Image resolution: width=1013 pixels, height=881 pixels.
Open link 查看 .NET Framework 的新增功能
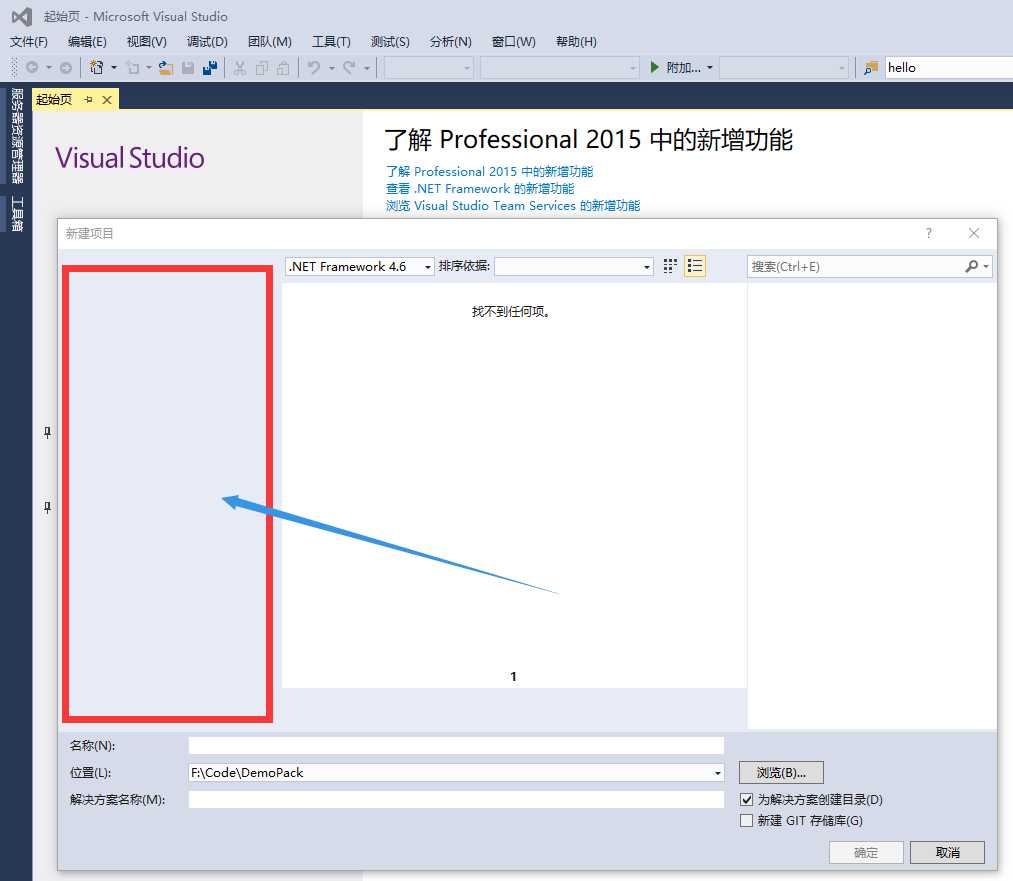[x=479, y=188]
